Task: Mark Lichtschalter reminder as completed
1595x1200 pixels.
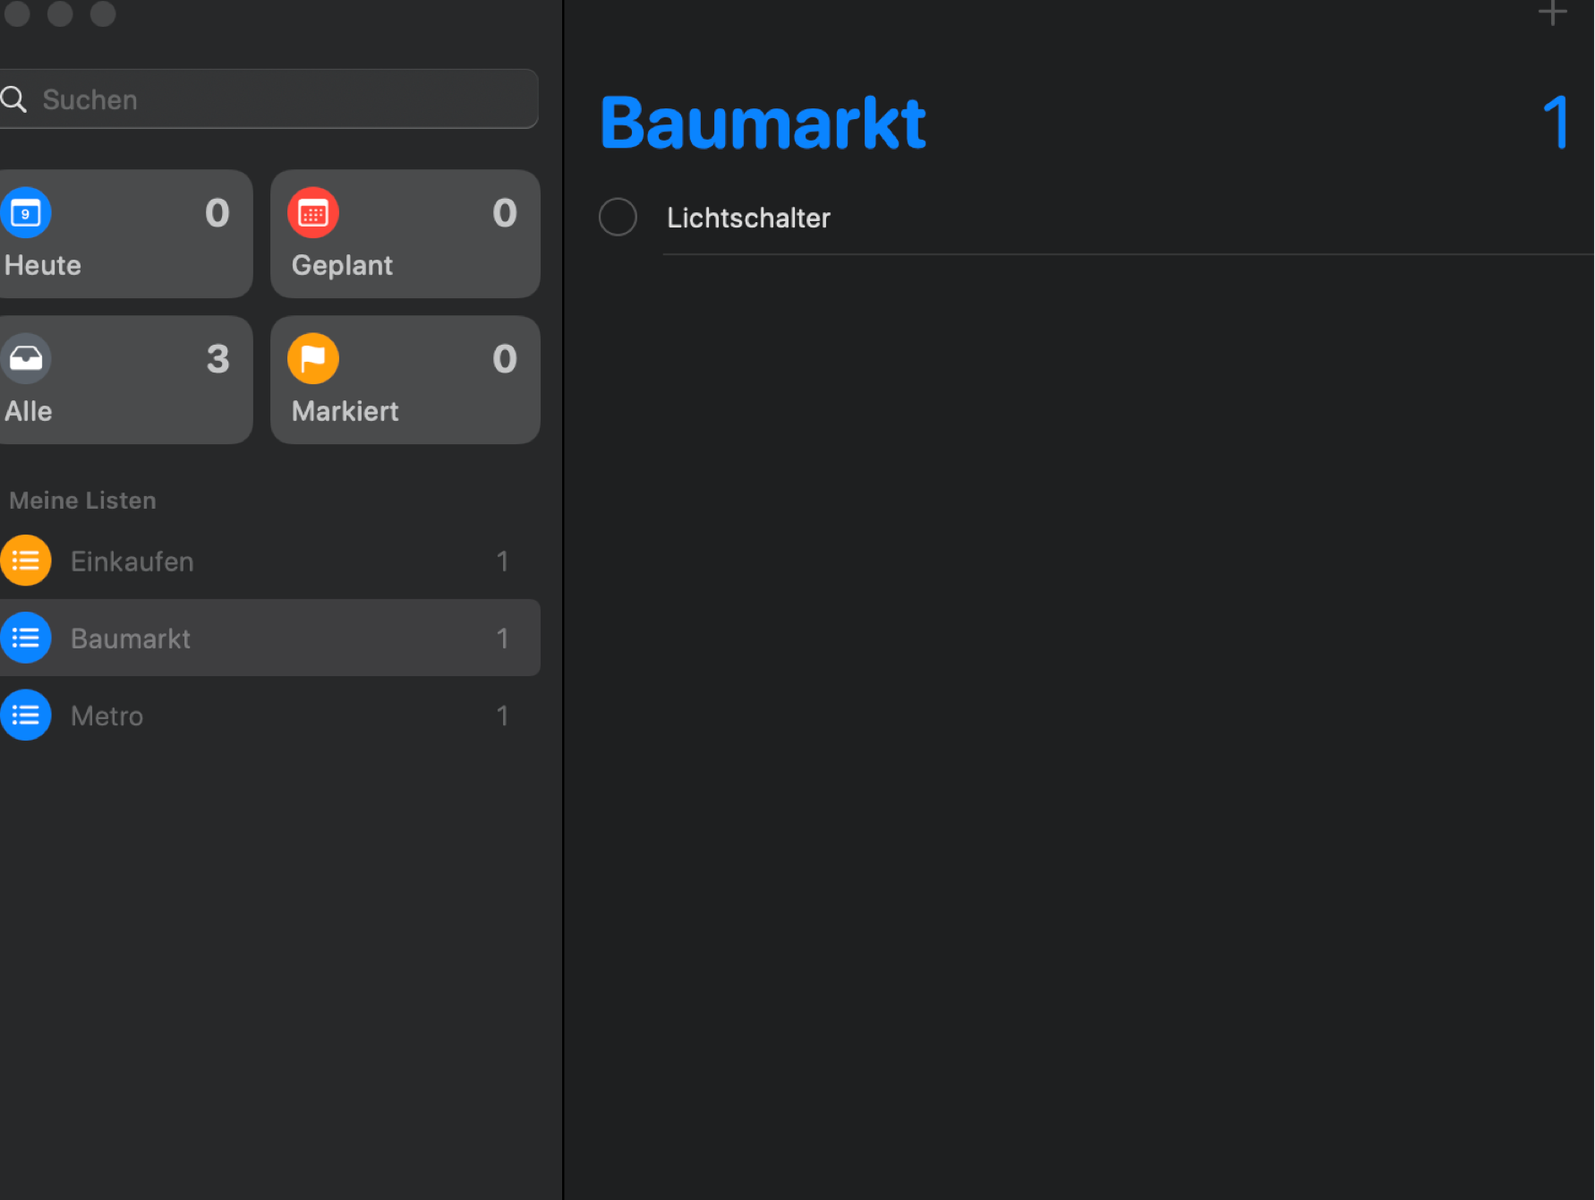Action: [x=618, y=217]
